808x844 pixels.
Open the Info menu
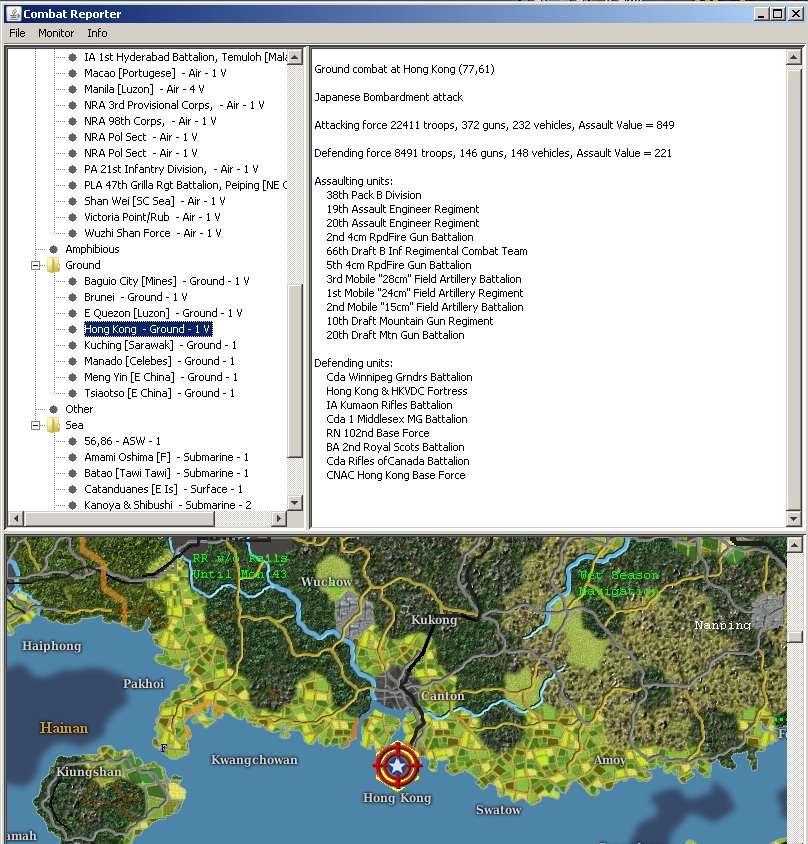coord(97,33)
